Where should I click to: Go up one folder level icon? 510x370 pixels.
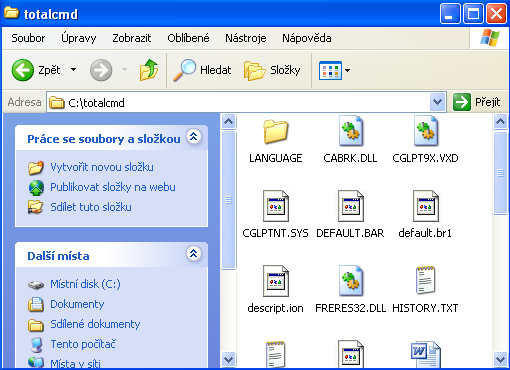149,70
